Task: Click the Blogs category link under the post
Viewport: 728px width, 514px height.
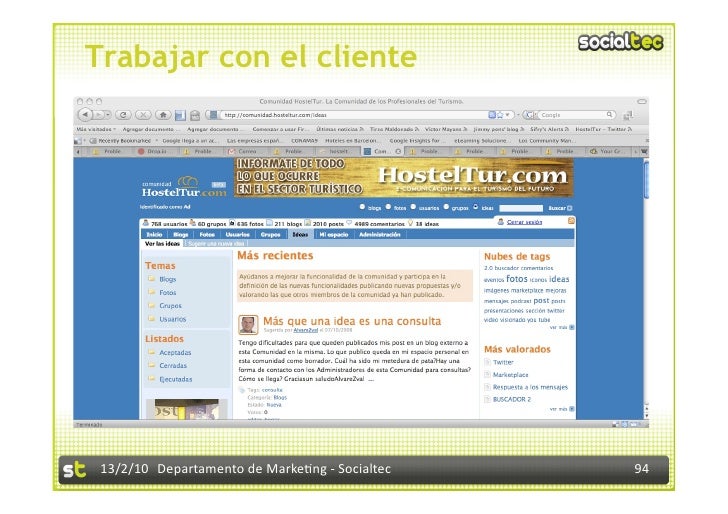Action: pos(280,397)
